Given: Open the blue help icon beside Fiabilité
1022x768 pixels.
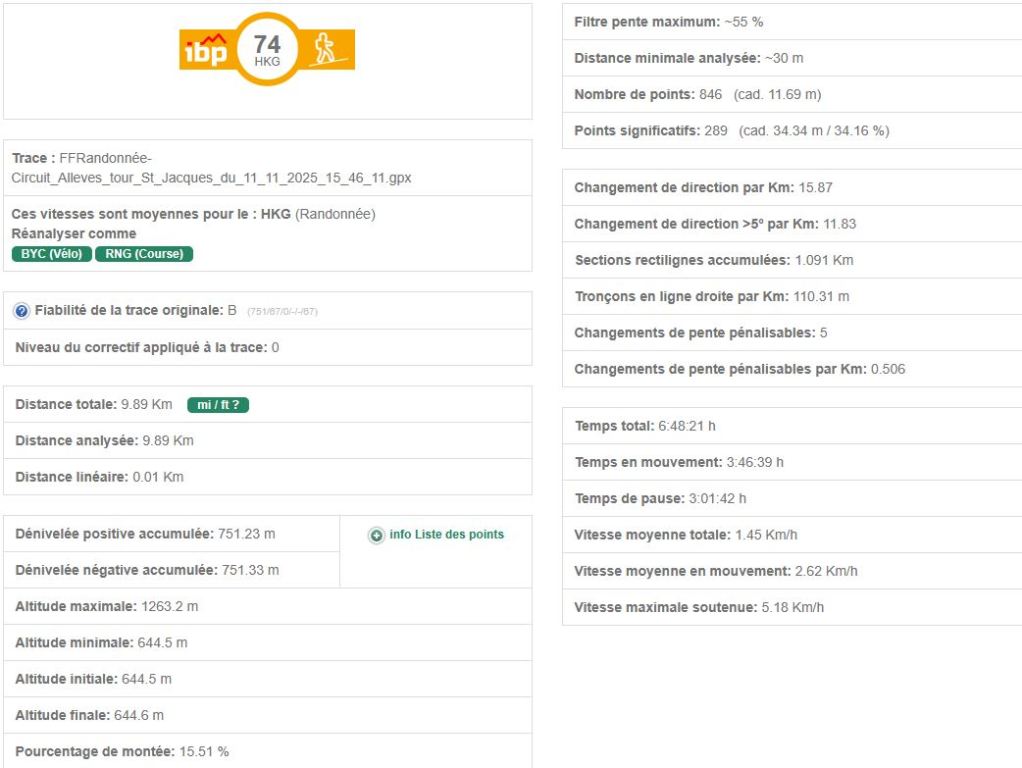Looking at the screenshot, I should point(21,311).
